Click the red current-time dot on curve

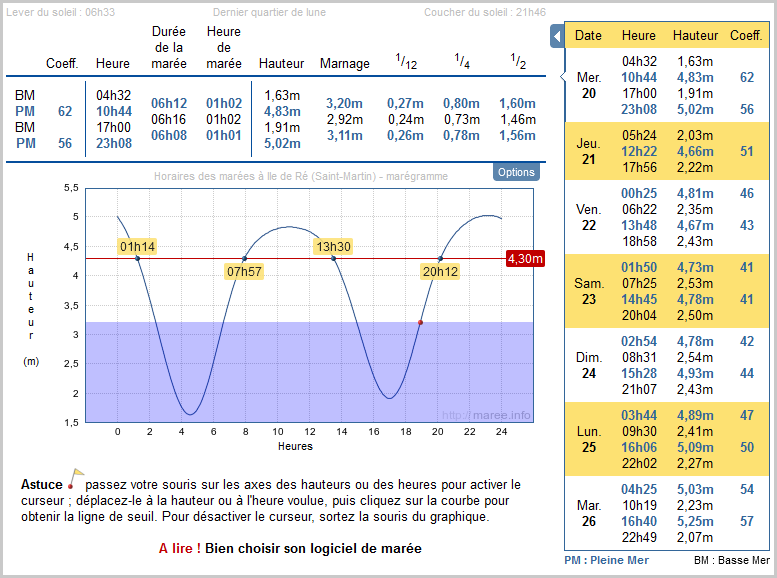tap(420, 322)
